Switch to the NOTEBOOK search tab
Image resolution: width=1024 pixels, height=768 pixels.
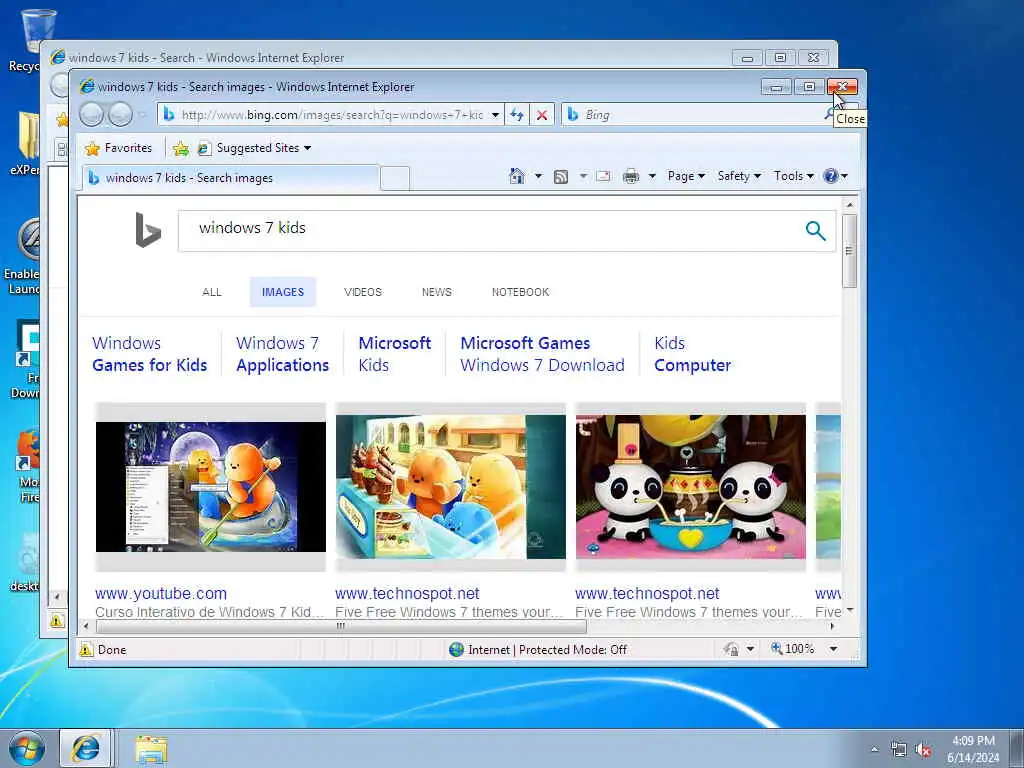(x=520, y=292)
